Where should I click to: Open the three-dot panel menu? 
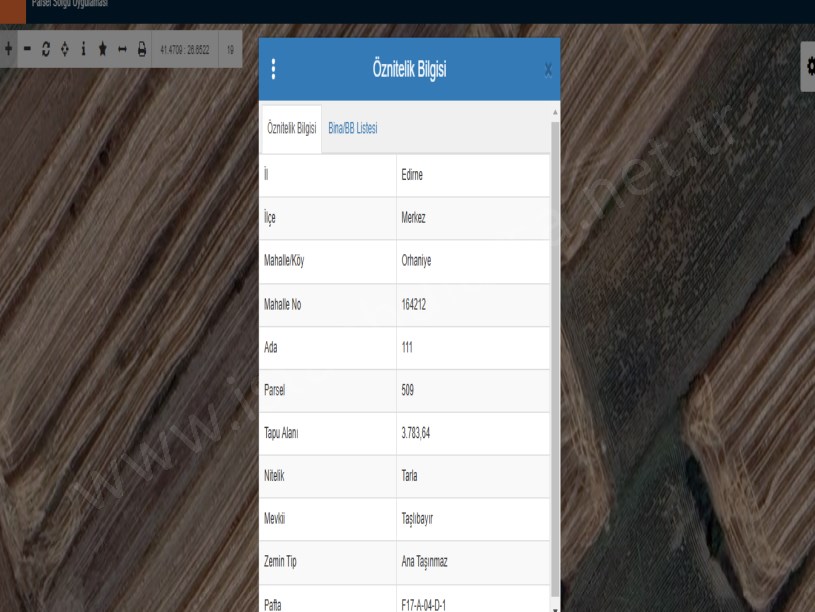(274, 70)
